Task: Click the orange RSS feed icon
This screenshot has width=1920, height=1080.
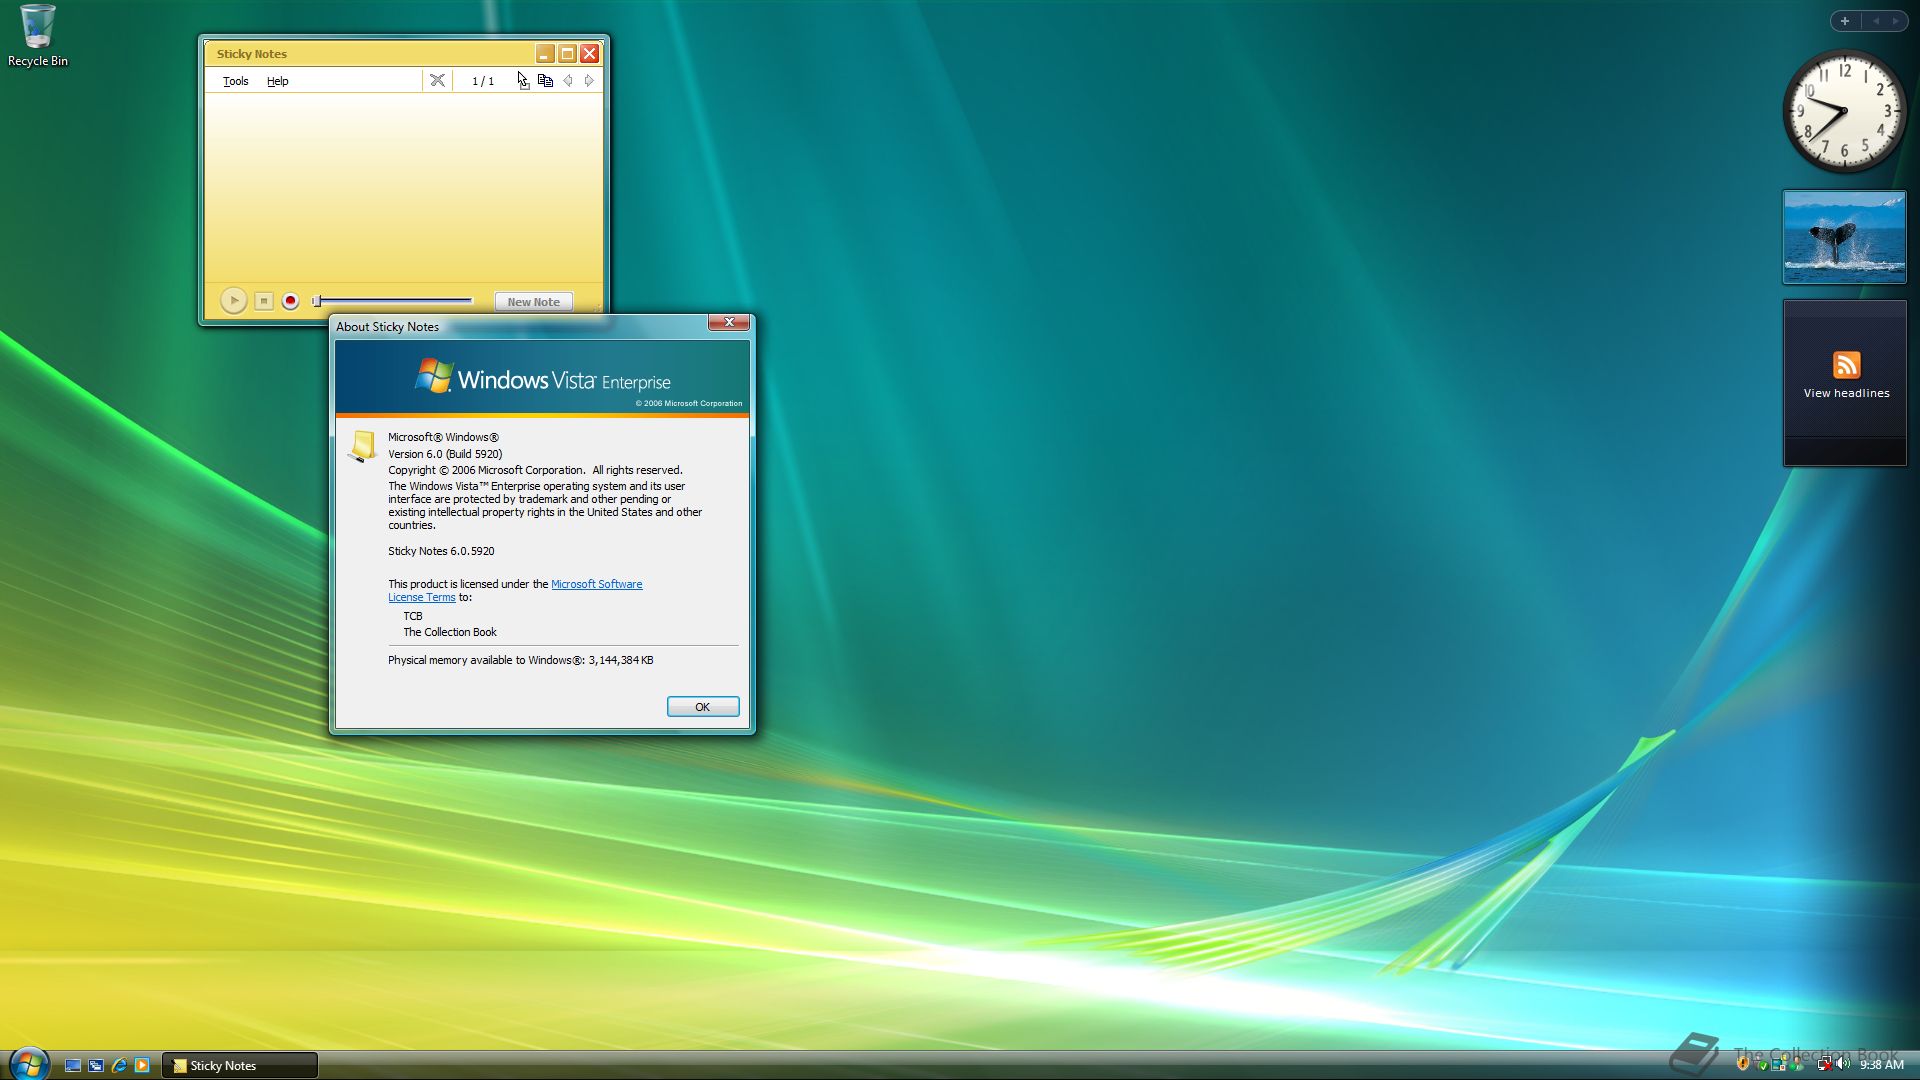Action: point(1846,364)
